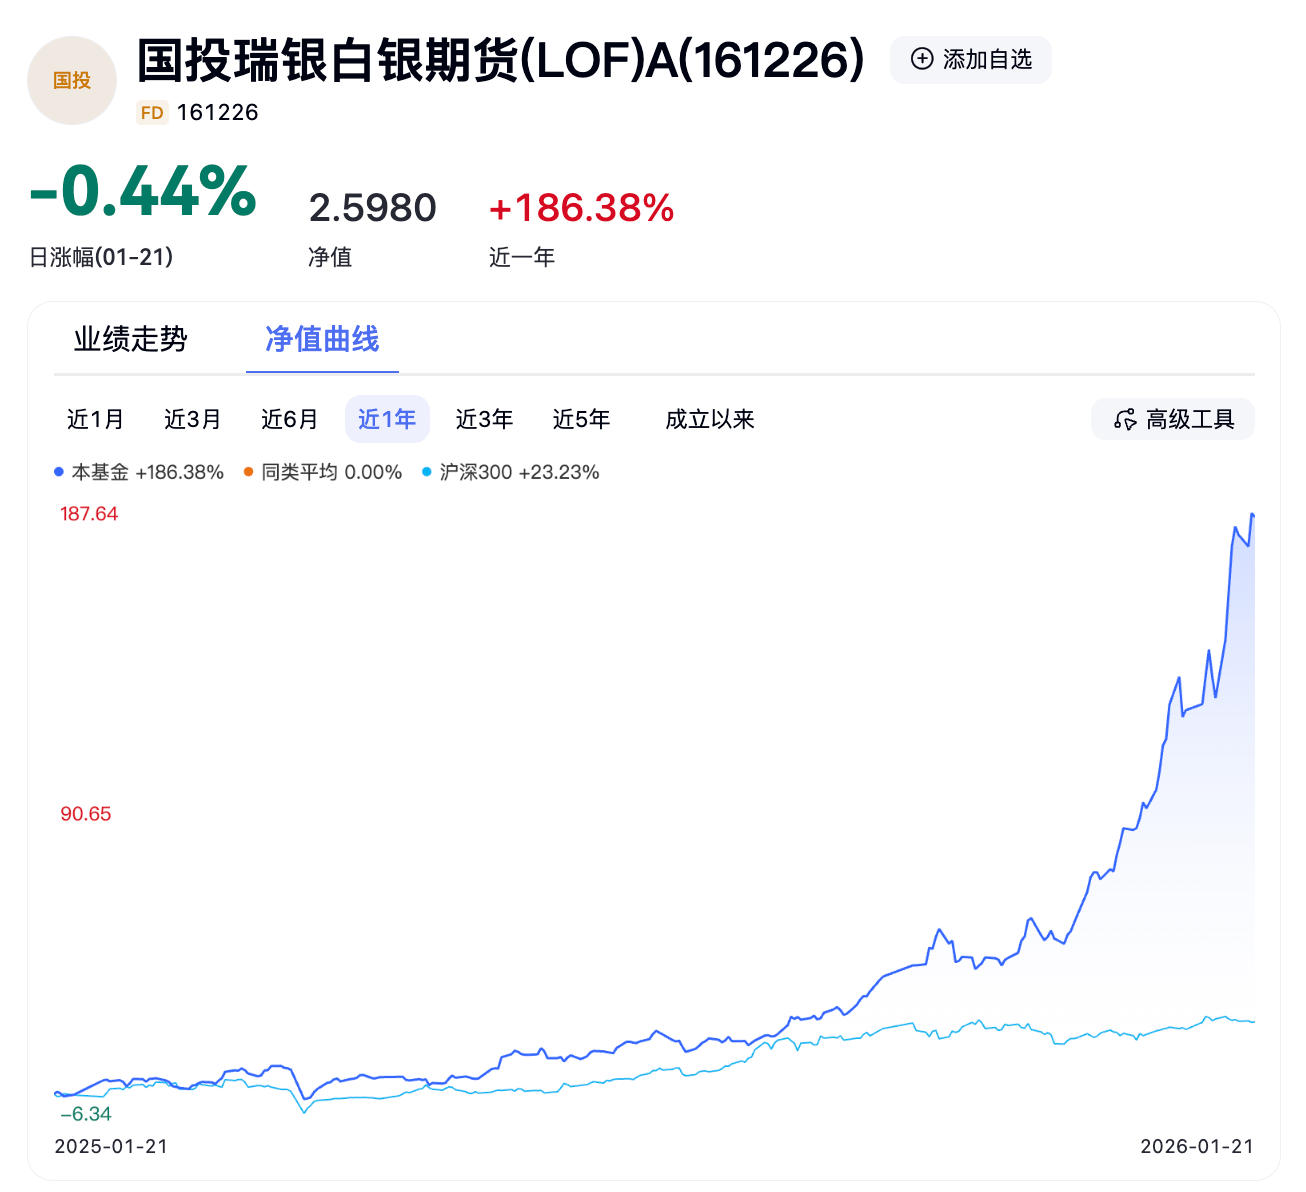Viewport: 1306px width, 1192px height.
Task: Switch to the 业绩走势 tab
Action: 131,340
